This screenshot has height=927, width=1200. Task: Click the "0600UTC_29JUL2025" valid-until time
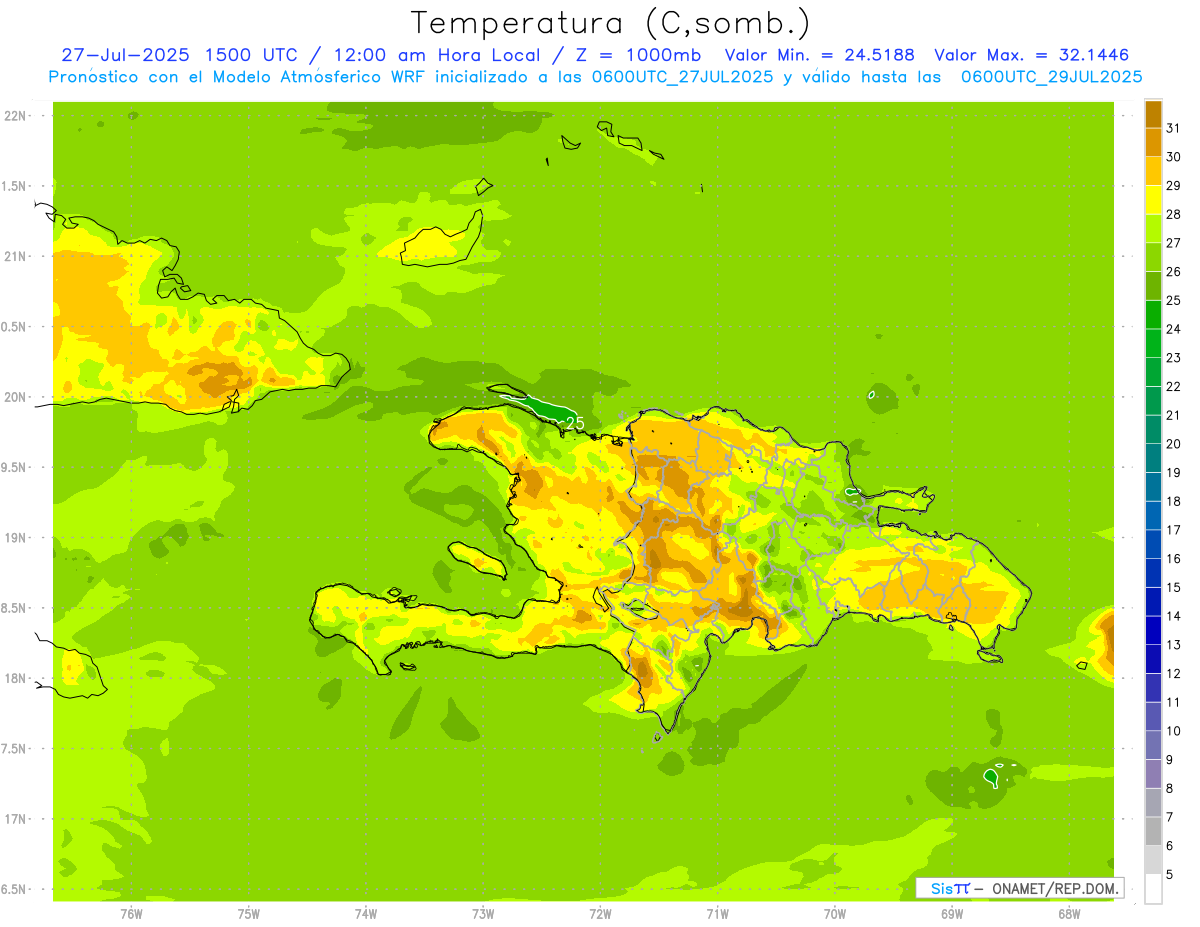tap(1051, 77)
